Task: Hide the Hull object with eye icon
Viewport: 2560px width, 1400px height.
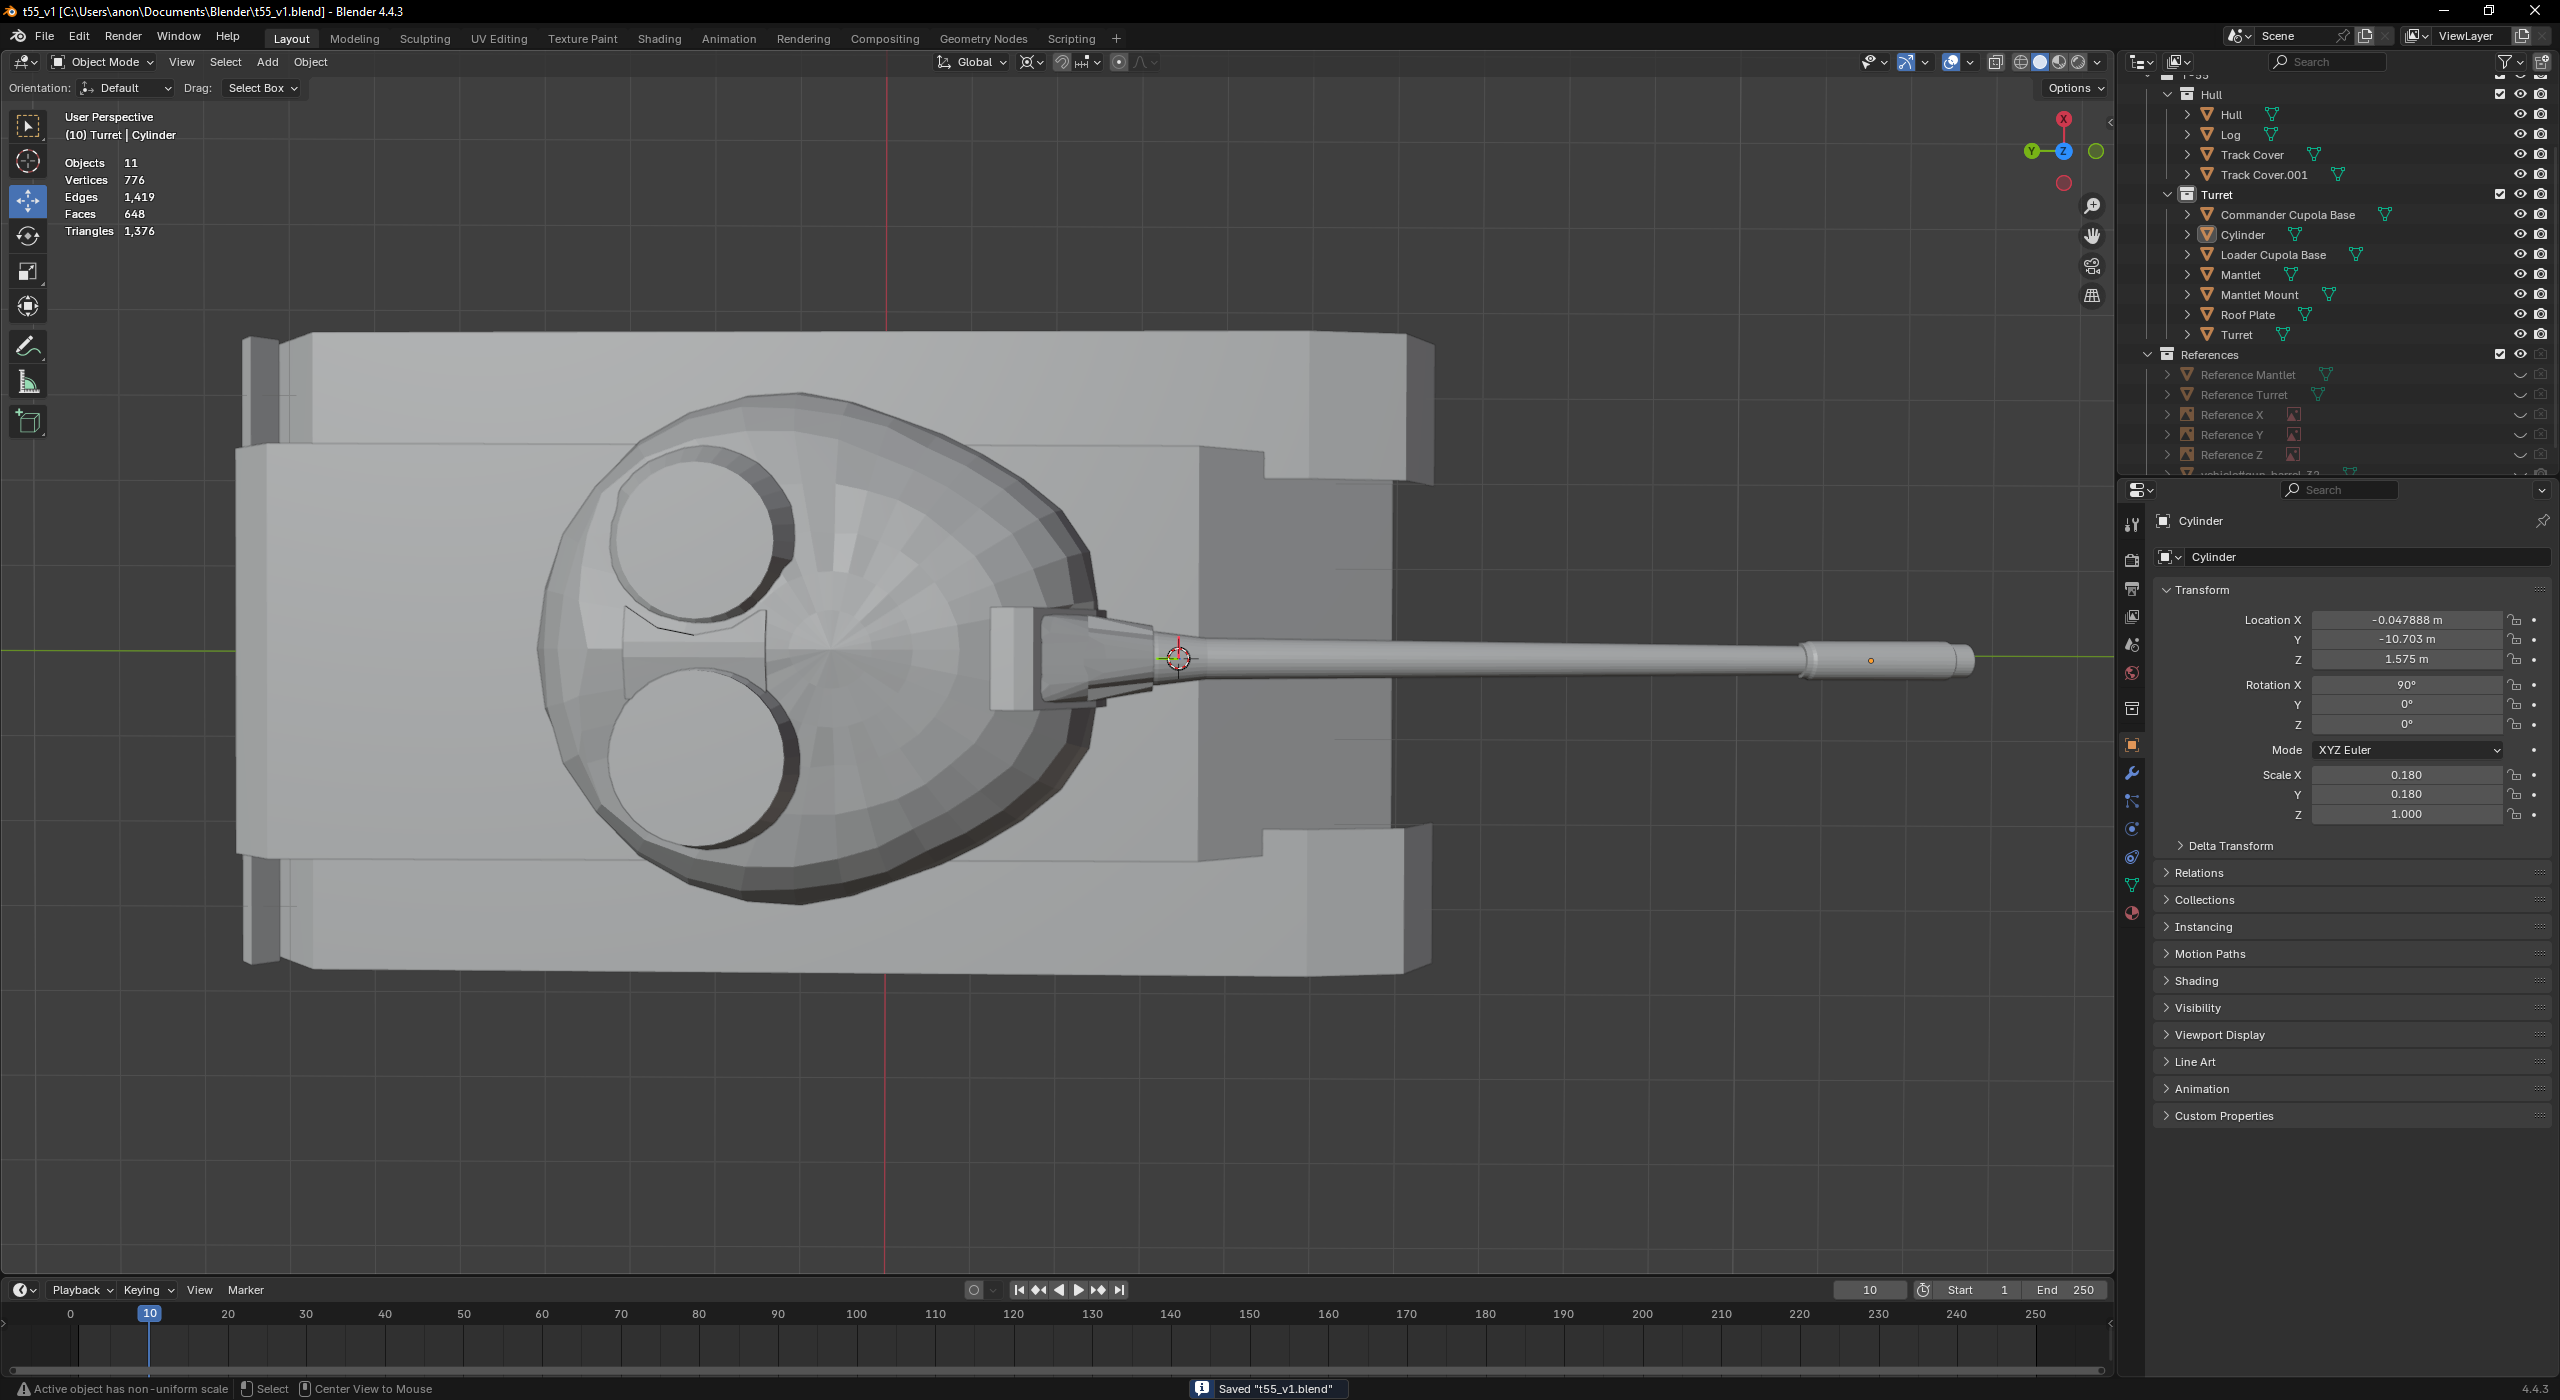Action: pos(2520,114)
